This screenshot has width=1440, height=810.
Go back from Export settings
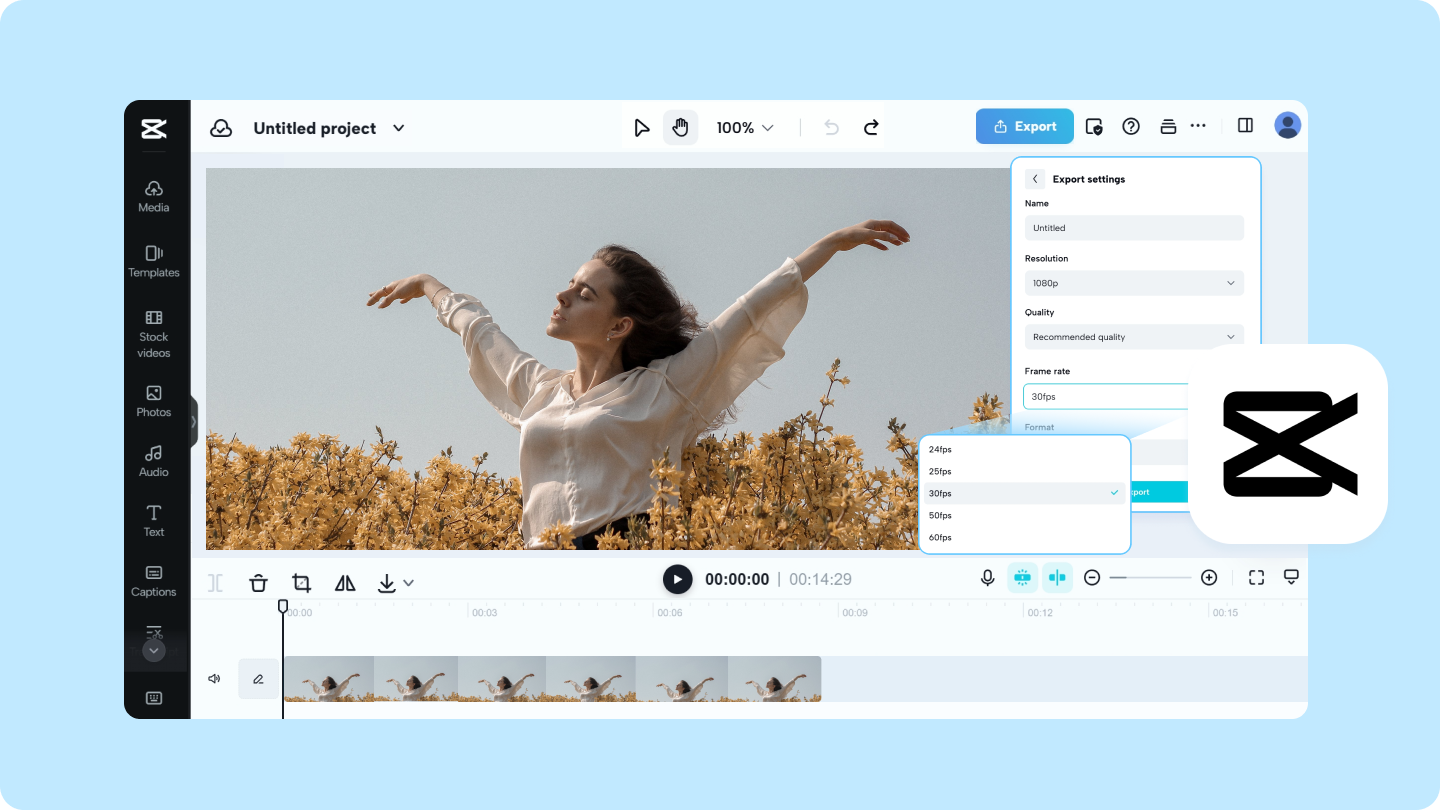(x=1035, y=179)
